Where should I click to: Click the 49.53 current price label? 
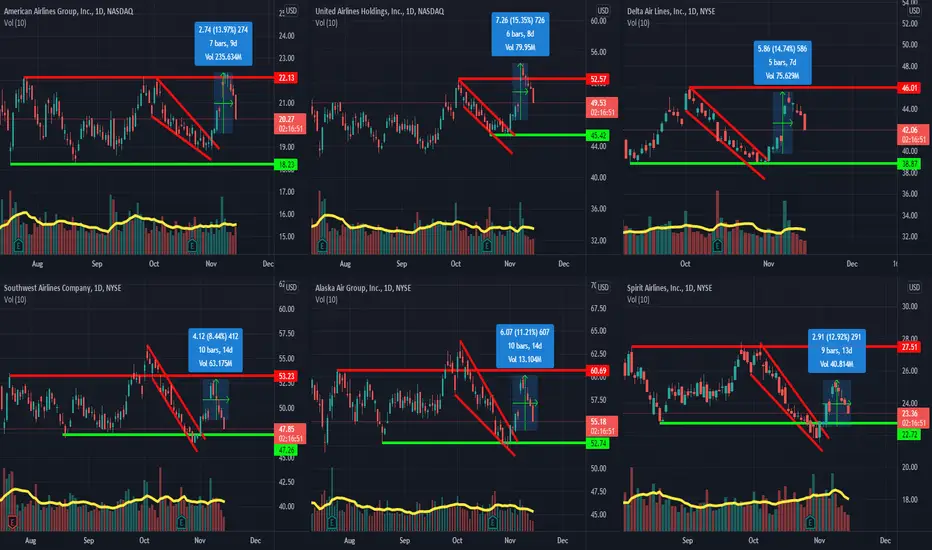click(602, 108)
